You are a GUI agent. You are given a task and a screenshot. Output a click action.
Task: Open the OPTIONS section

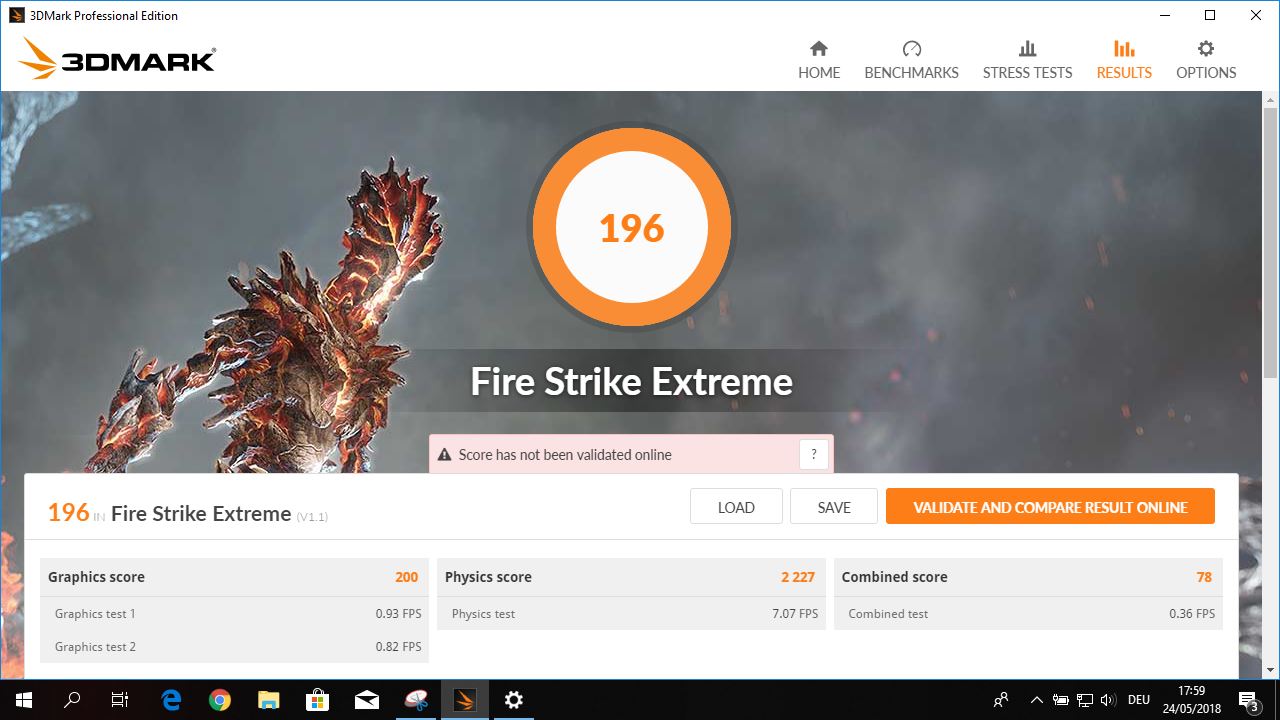click(x=1206, y=61)
